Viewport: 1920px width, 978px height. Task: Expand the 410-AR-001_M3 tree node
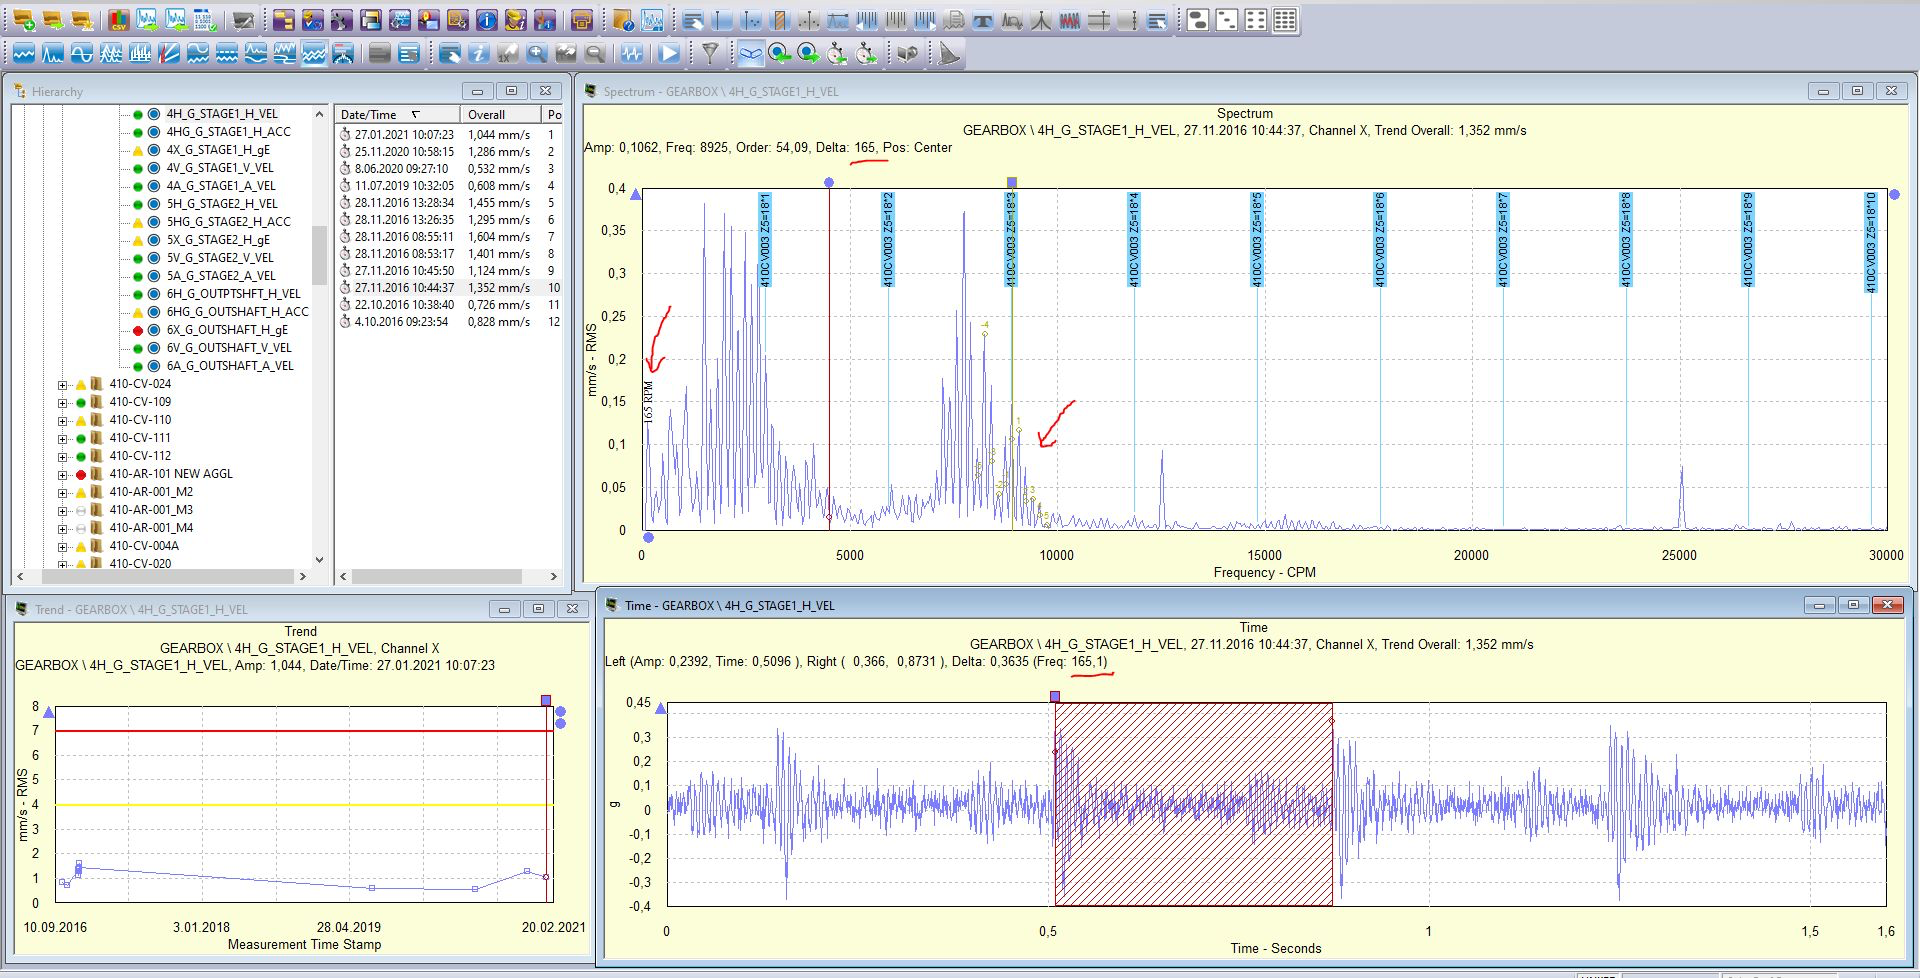point(62,510)
